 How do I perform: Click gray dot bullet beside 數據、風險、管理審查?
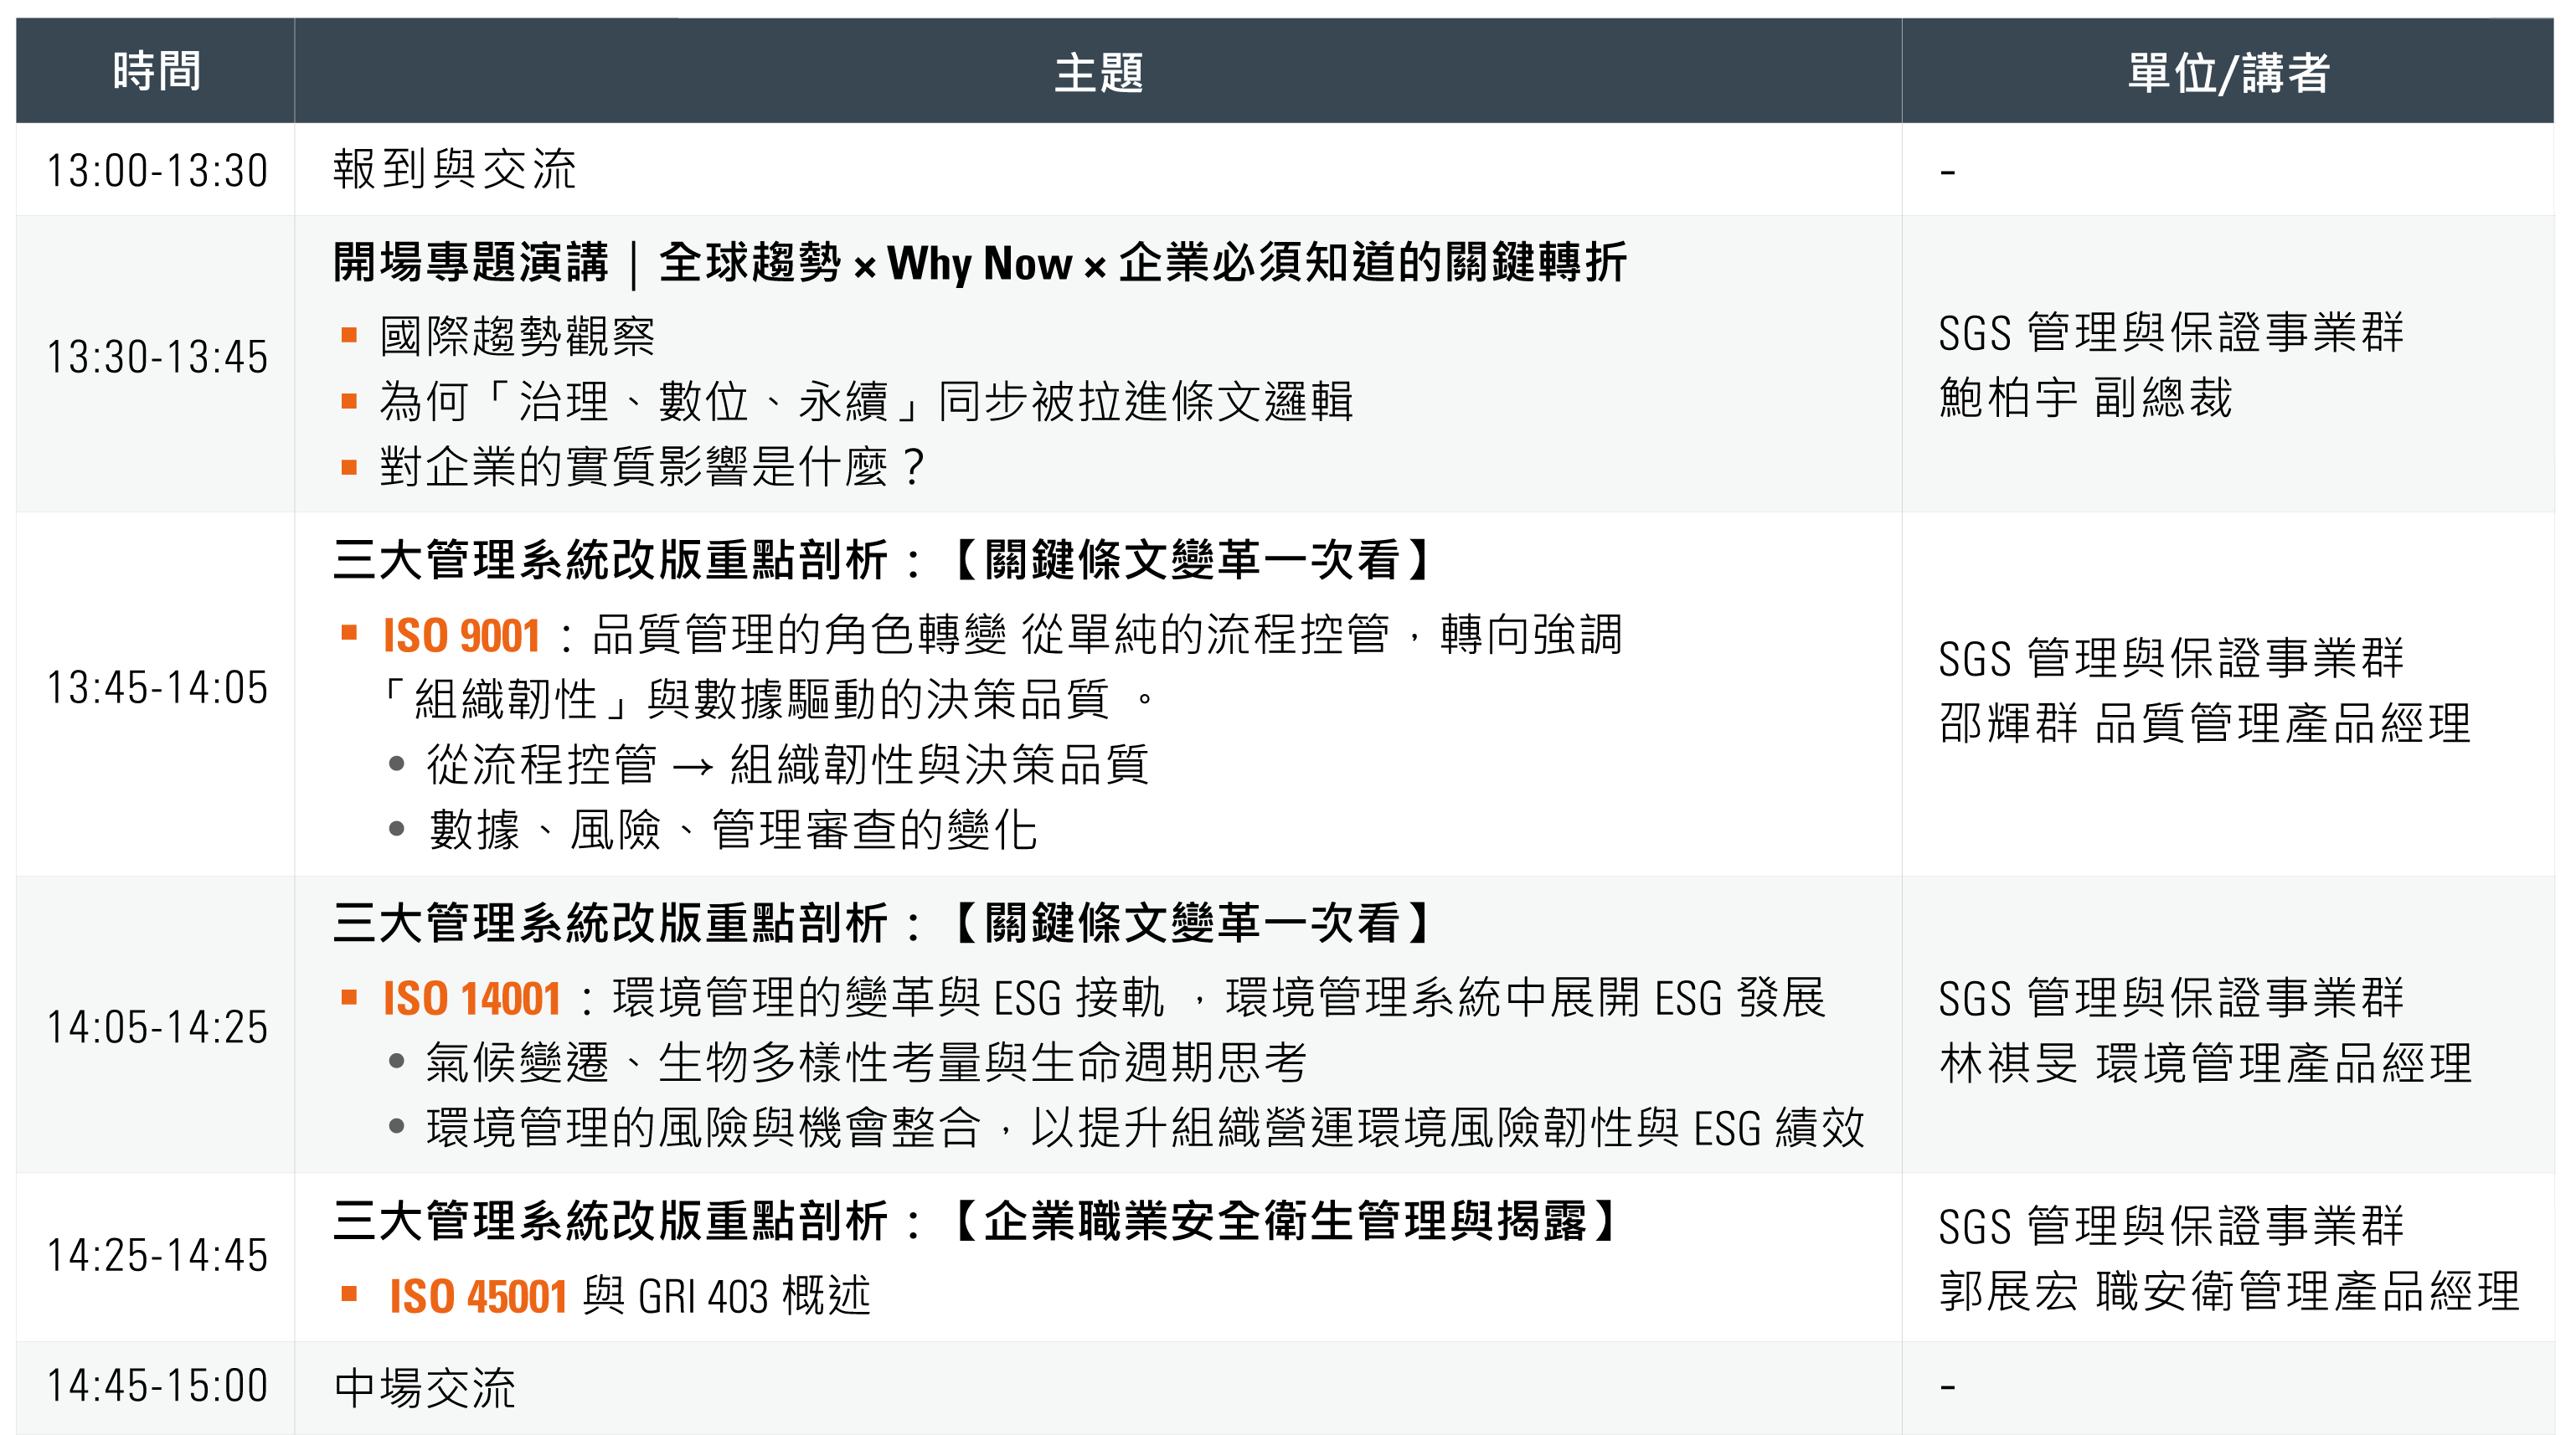[397, 829]
